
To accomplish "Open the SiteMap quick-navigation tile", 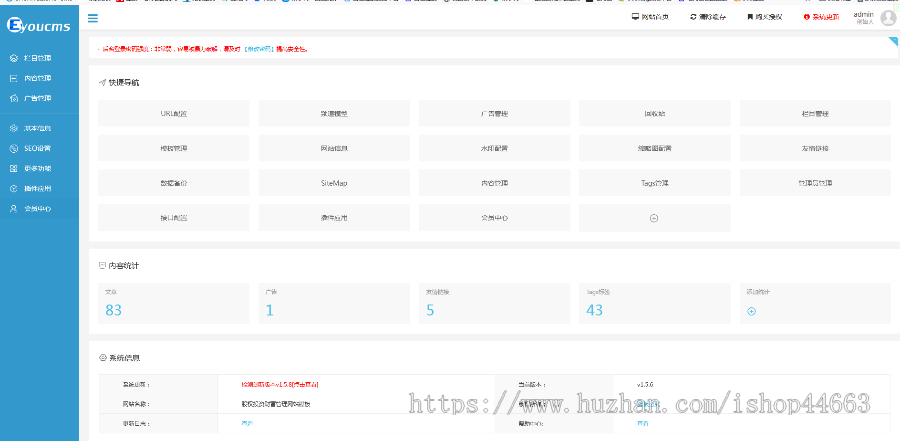I will click(x=334, y=183).
